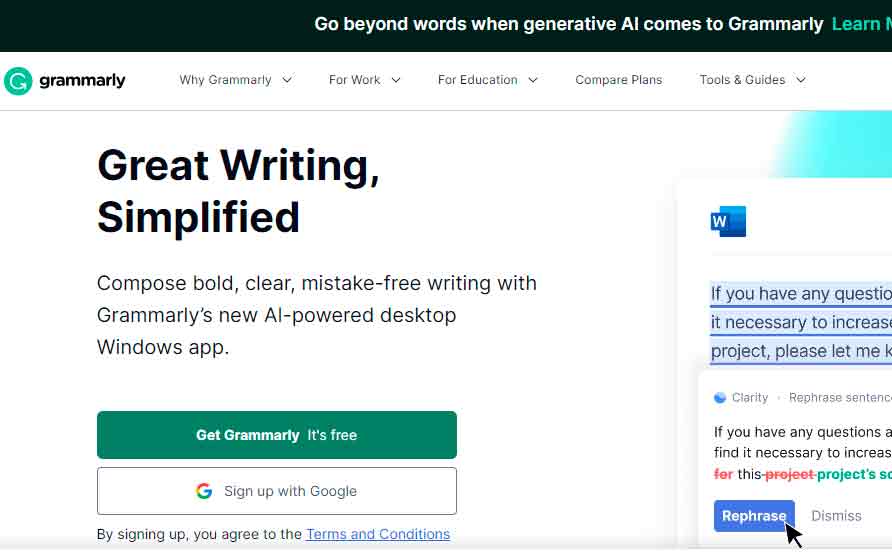Open the Terms and Conditions link
Viewport: 892px width, 552px height.
click(378, 534)
